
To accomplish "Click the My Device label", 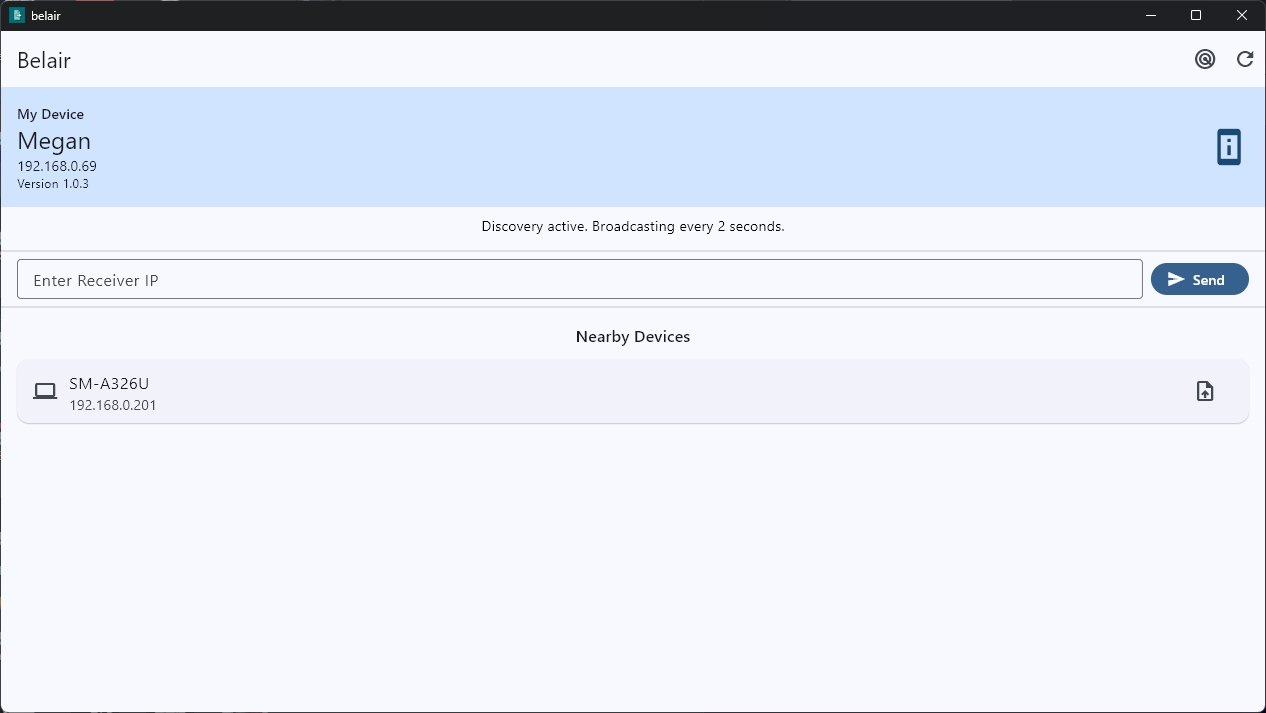I will (x=51, y=114).
